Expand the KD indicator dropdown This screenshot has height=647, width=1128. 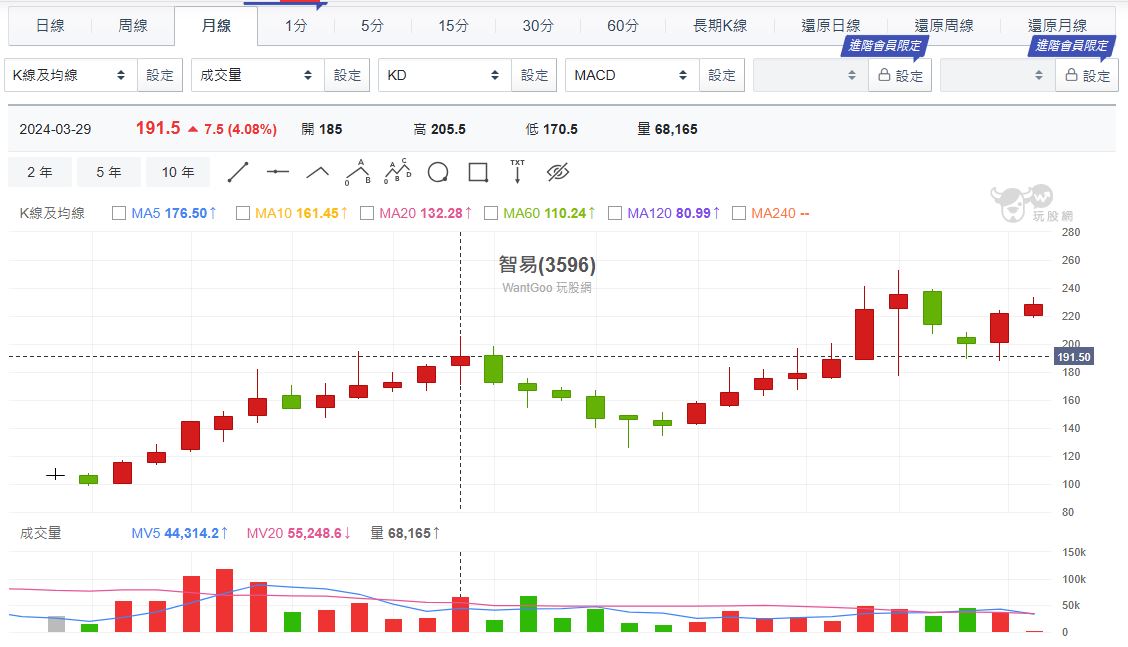[444, 75]
